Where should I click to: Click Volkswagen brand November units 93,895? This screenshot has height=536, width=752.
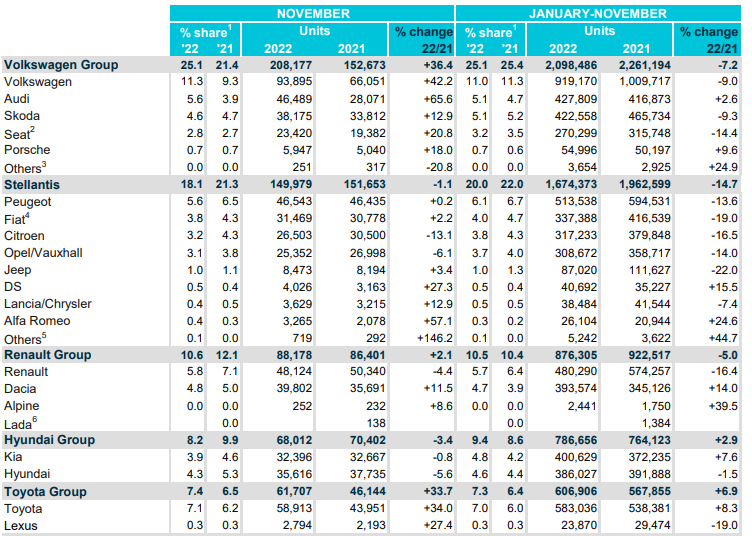pyautogui.click(x=294, y=82)
